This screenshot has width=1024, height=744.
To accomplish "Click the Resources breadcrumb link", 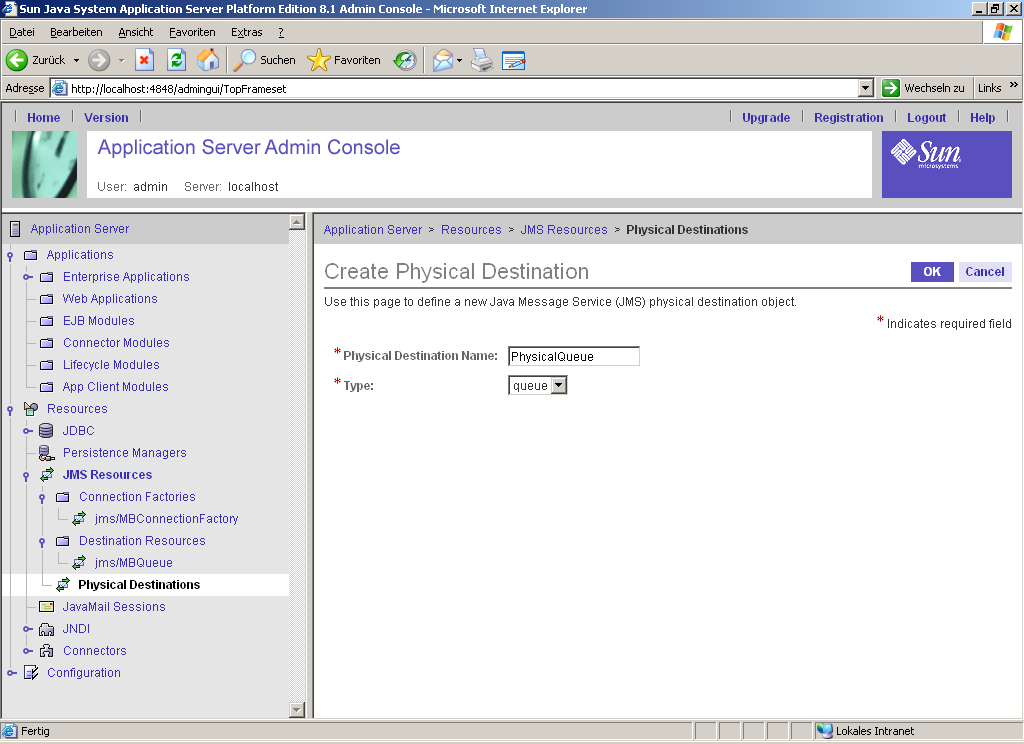I will click(x=471, y=230).
